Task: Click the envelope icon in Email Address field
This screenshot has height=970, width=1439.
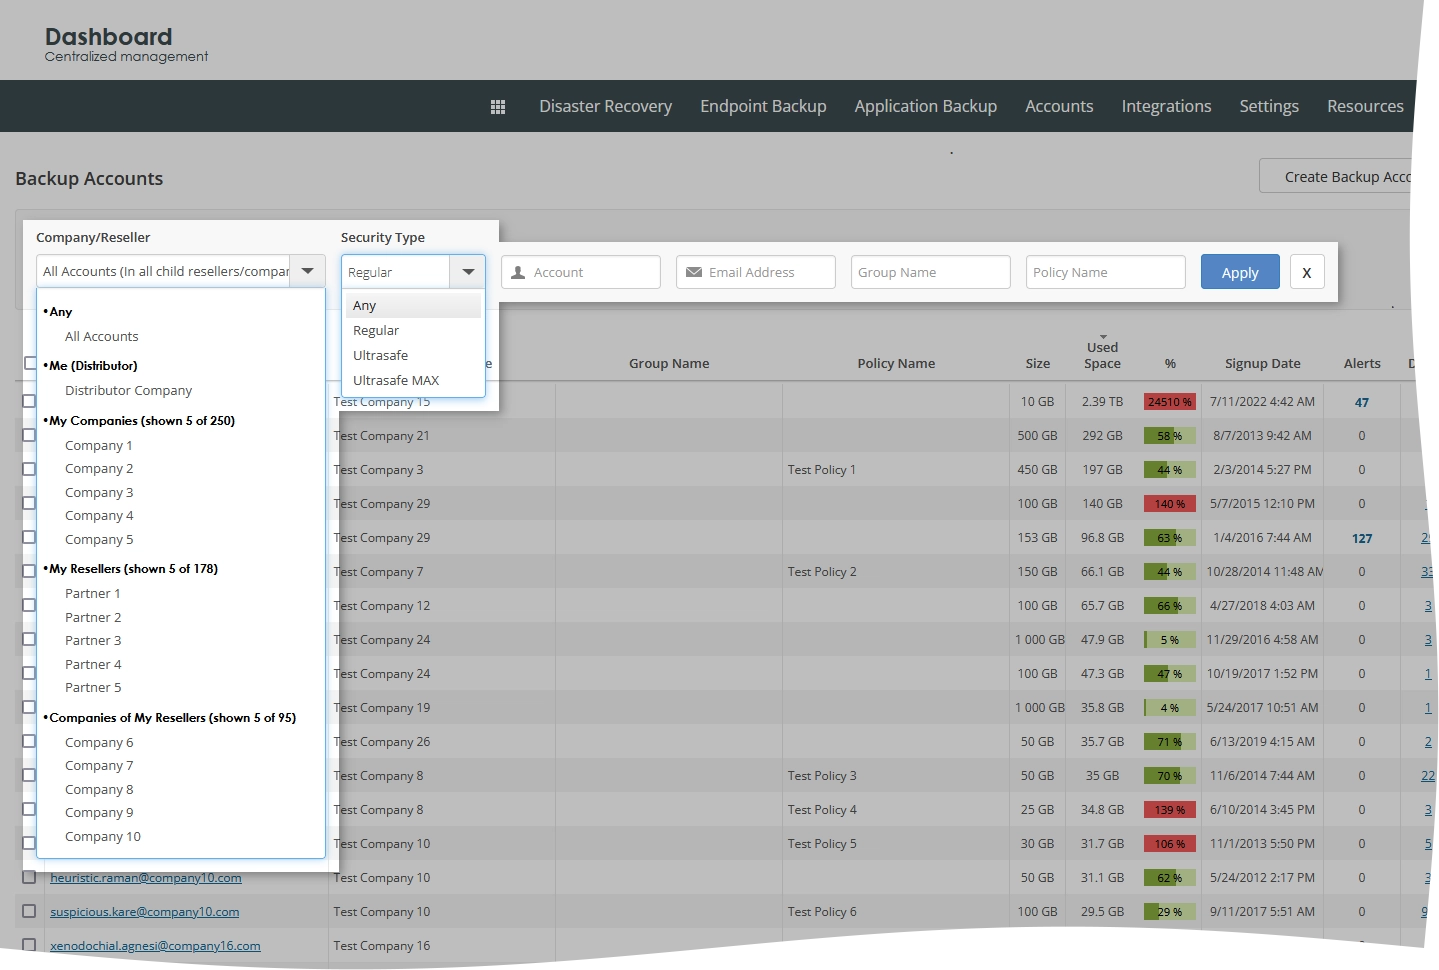Action: (693, 272)
